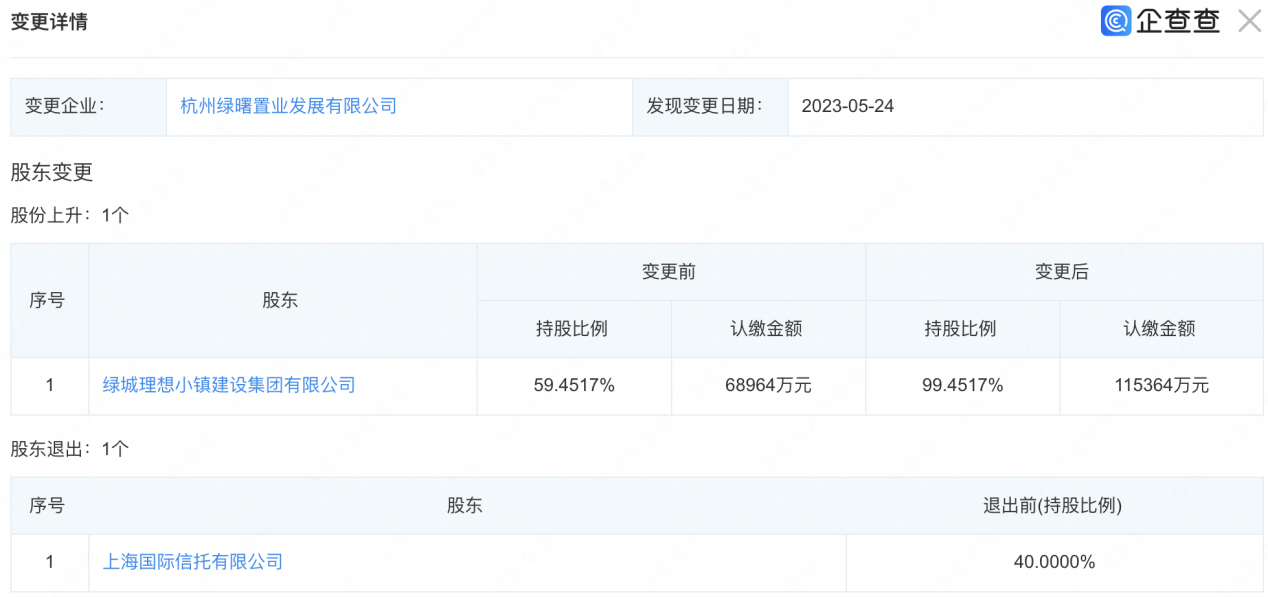1268x597 pixels.
Task: Click the 股东退出：1个 section label
Action: [70, 449]
